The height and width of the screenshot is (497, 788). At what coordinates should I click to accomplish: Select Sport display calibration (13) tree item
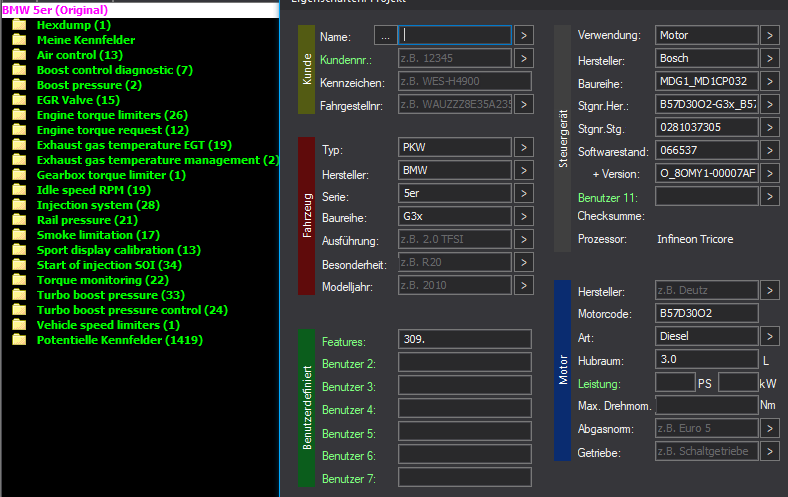click(119, 250)
